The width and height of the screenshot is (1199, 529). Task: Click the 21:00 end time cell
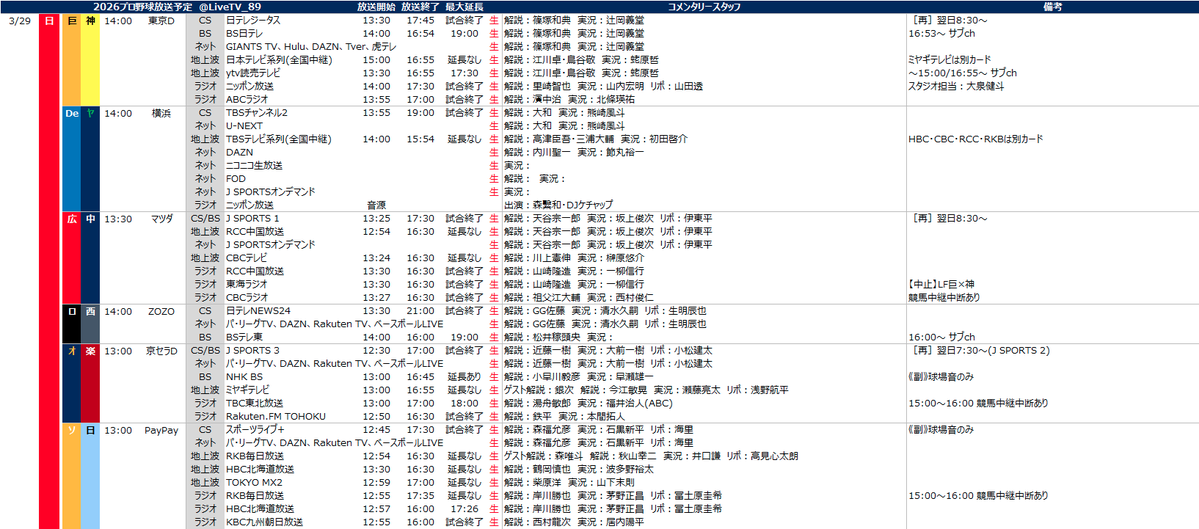coord(421,312)
